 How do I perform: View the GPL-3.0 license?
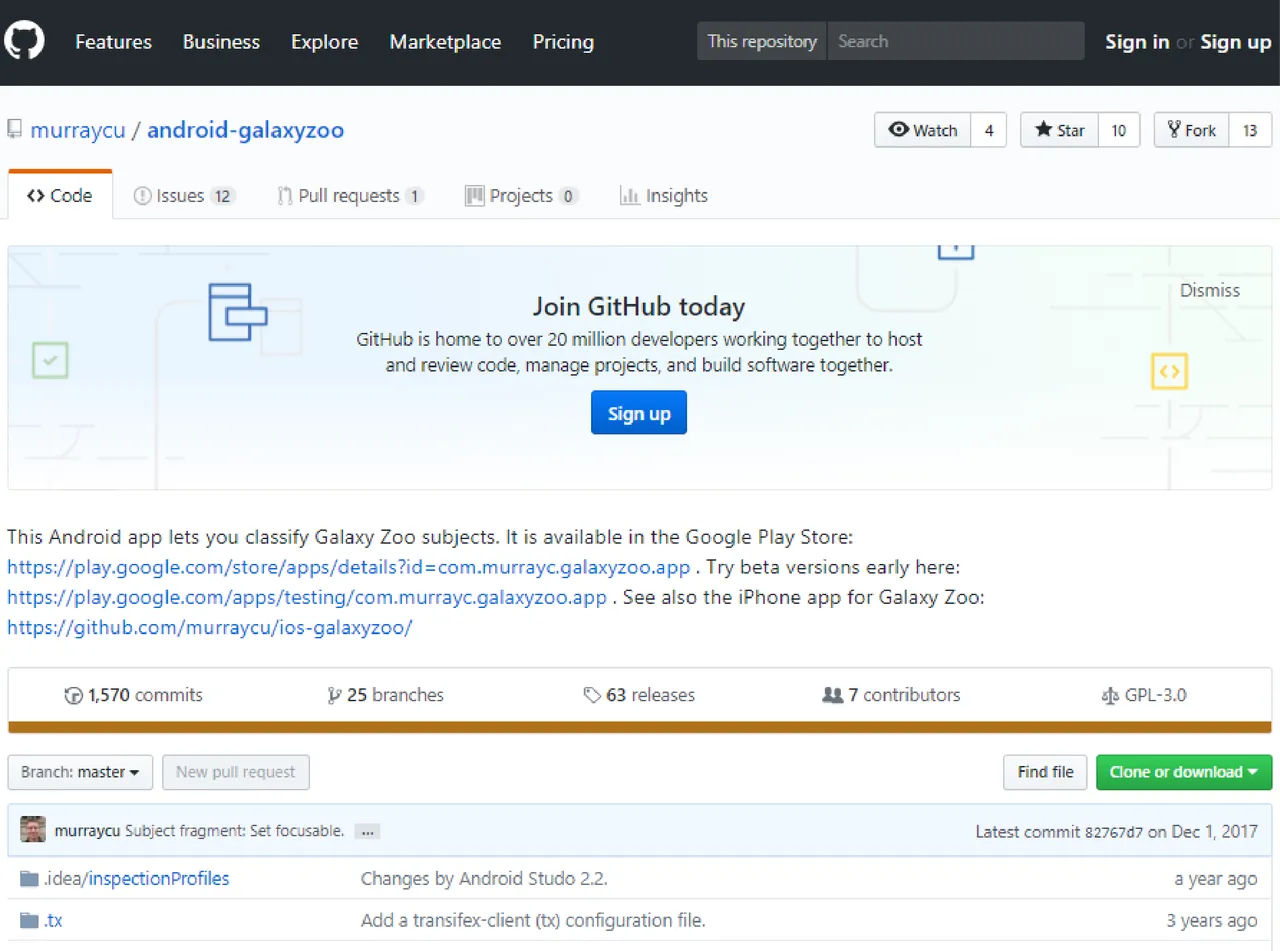click(1143, 695)
